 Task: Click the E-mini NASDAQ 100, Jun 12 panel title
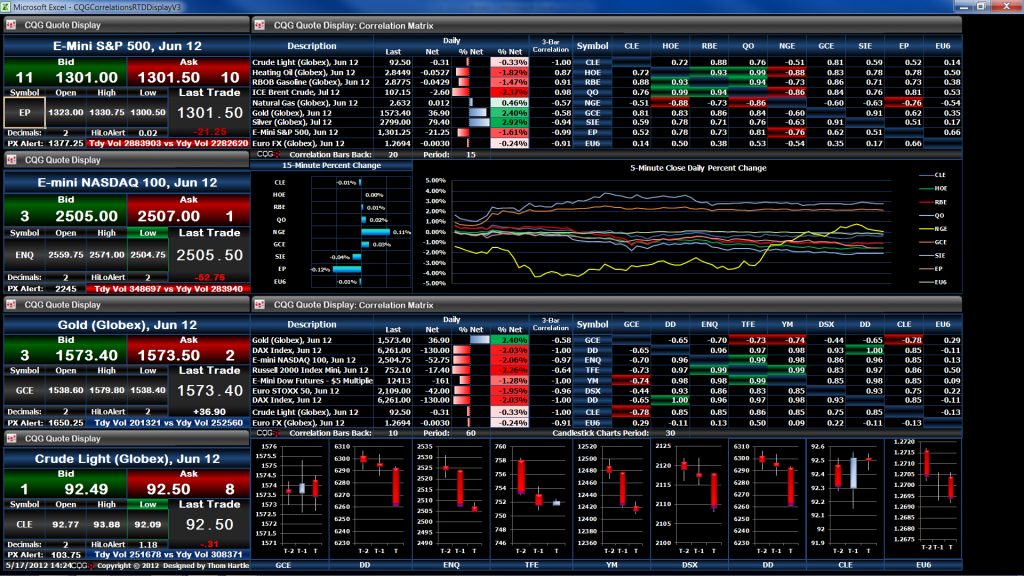click(x=127, y=183)
